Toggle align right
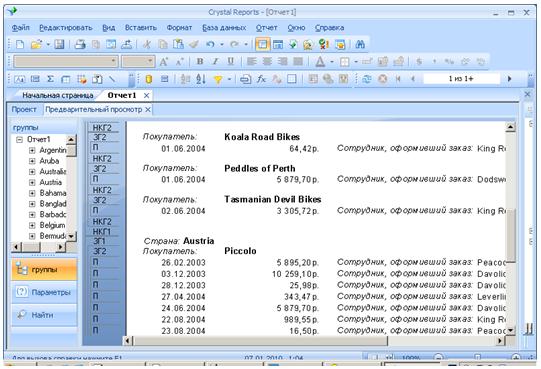This screenshot has width=541, height=369. (283, 62)
